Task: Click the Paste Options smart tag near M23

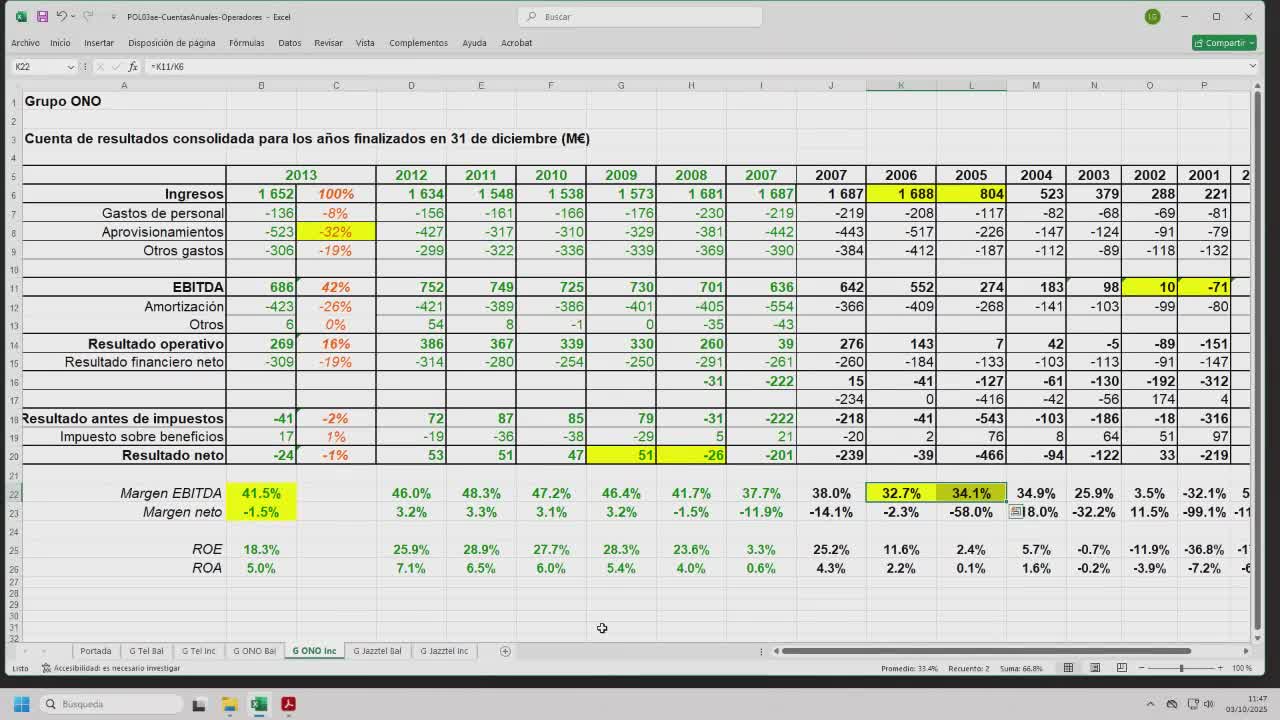Action: click(x=1016, y=512)
